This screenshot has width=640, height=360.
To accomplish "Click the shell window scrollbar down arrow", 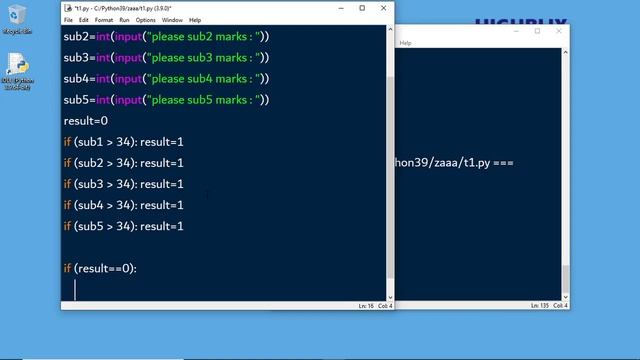I will pos(565,297).
